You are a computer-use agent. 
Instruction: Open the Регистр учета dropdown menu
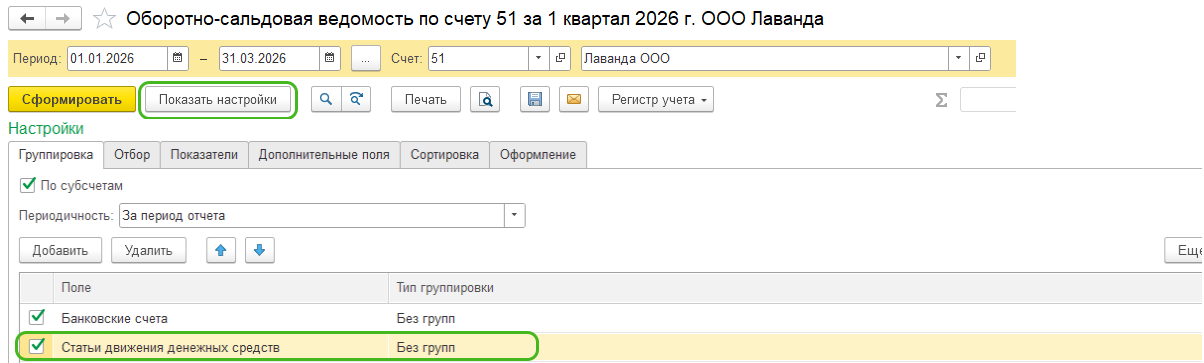tap(656, 99)
